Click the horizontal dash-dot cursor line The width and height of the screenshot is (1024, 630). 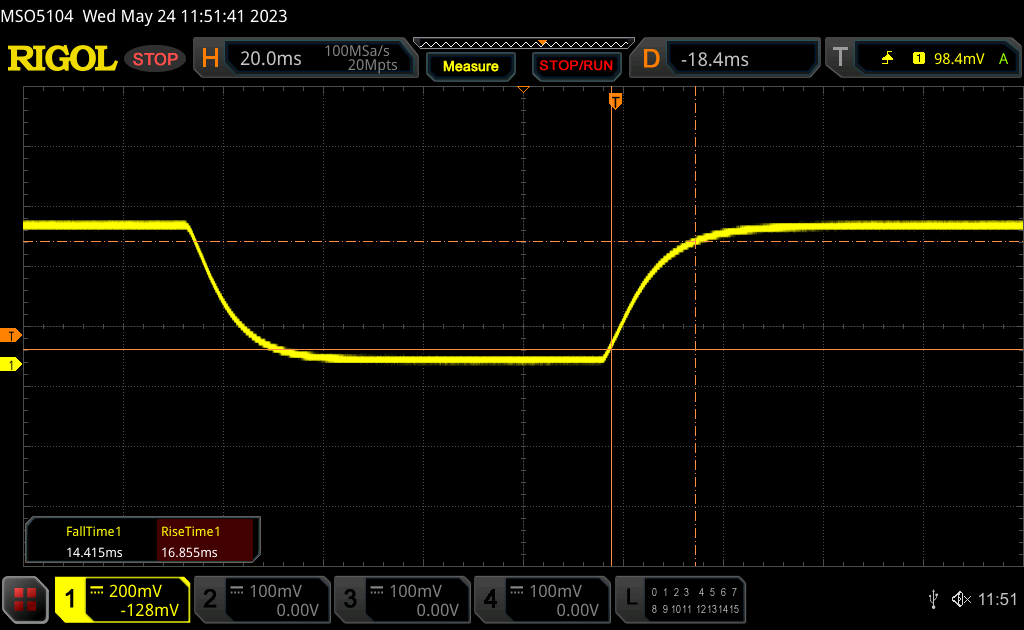click(x=523, y=242)
